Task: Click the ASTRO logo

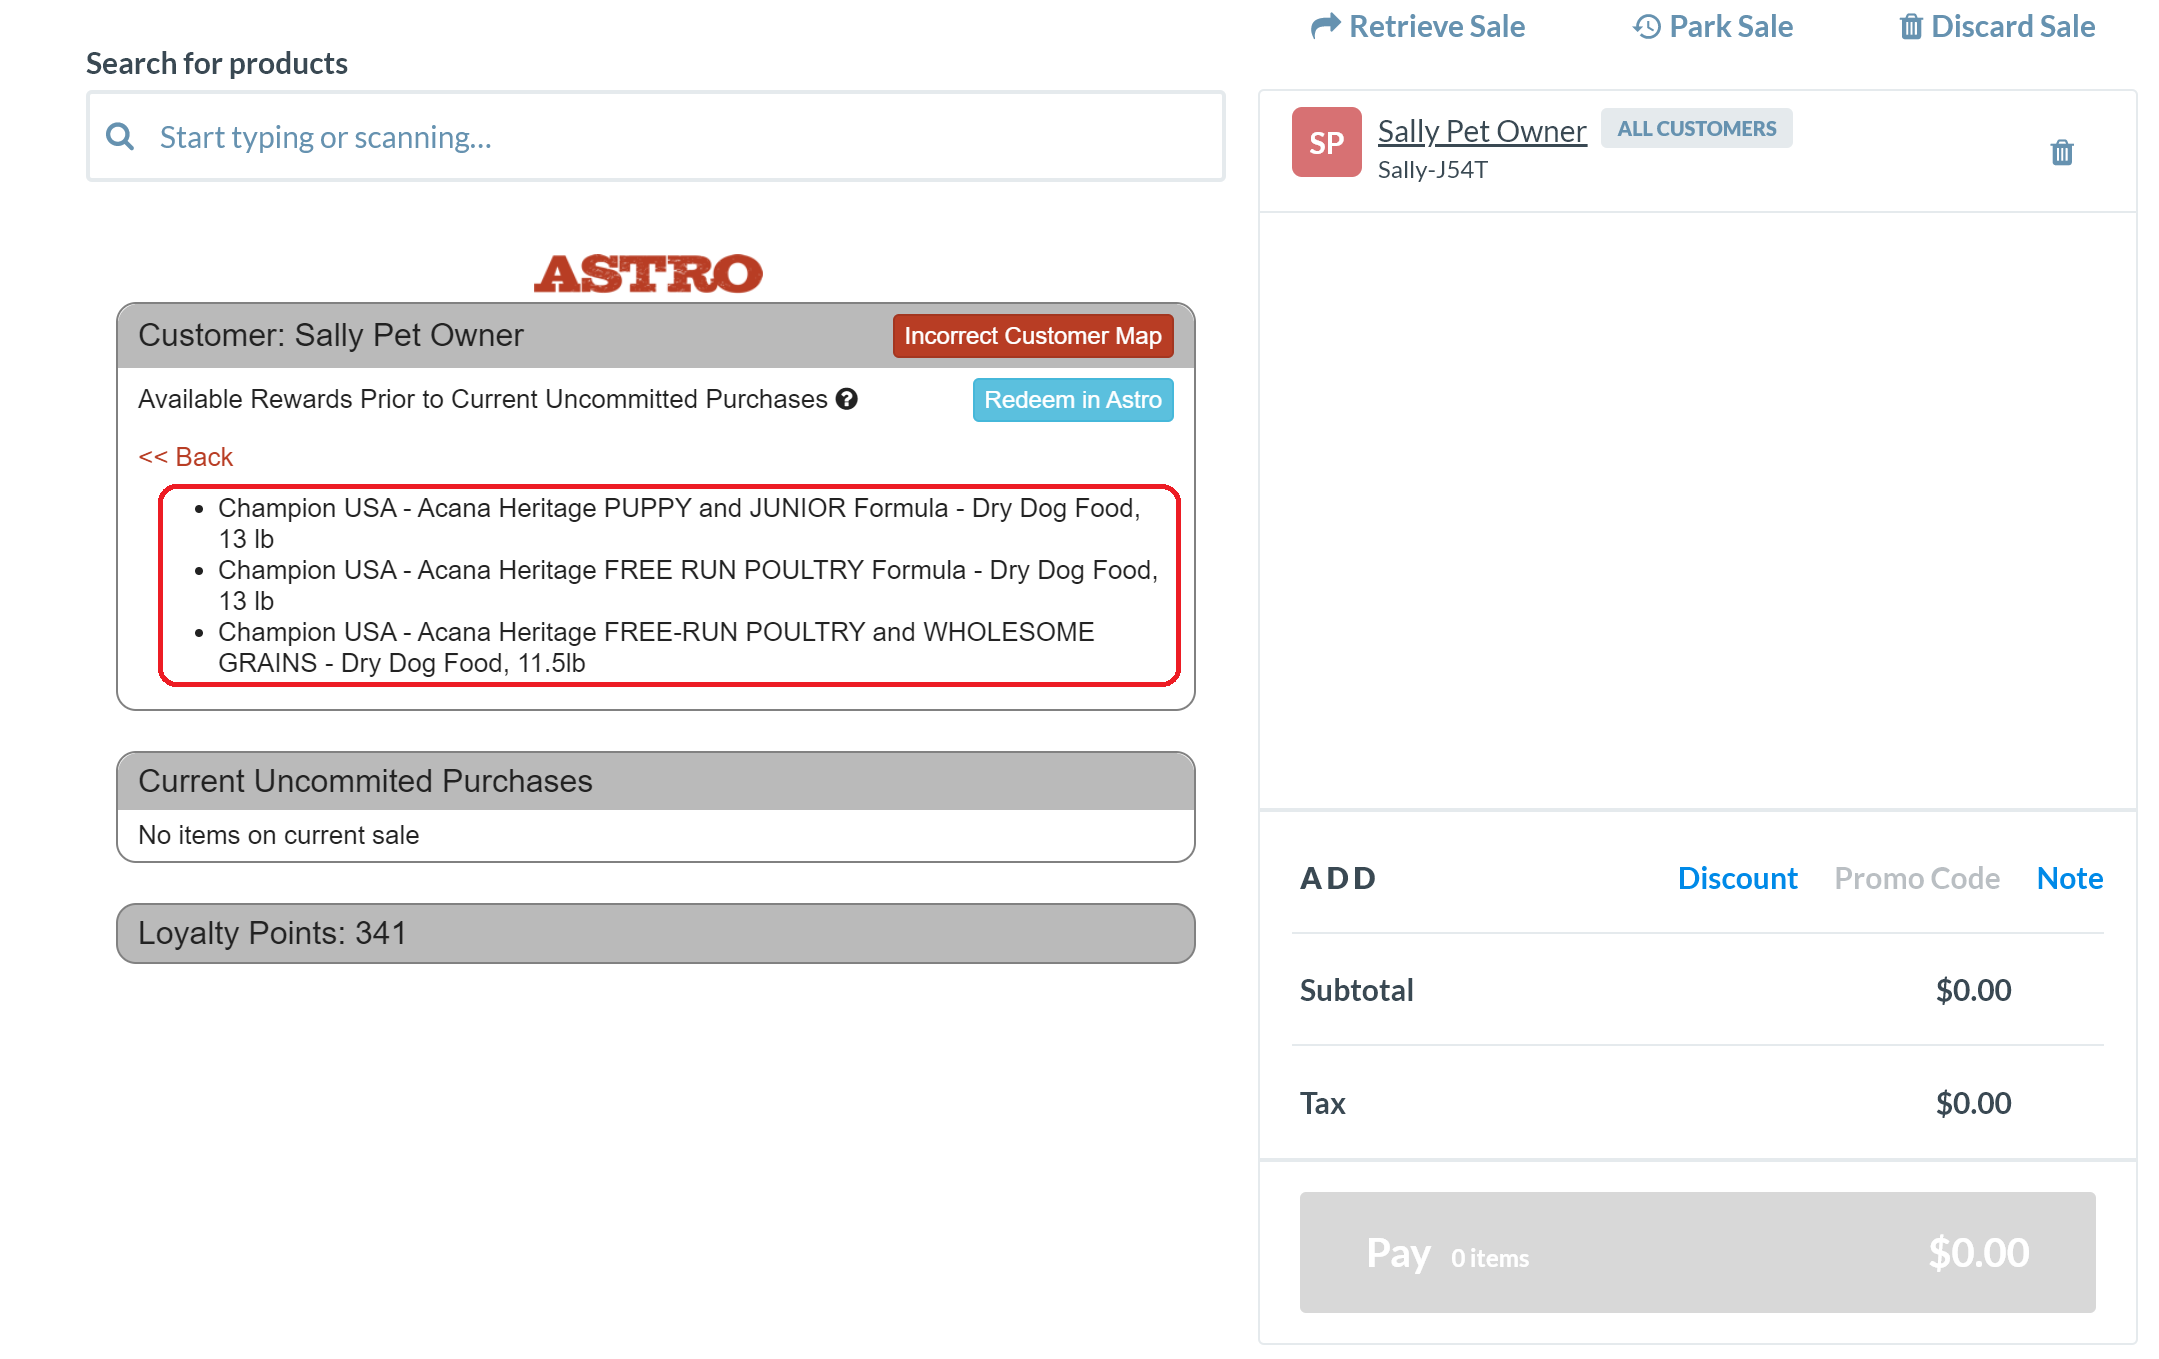Action: (x=648, y=273)
